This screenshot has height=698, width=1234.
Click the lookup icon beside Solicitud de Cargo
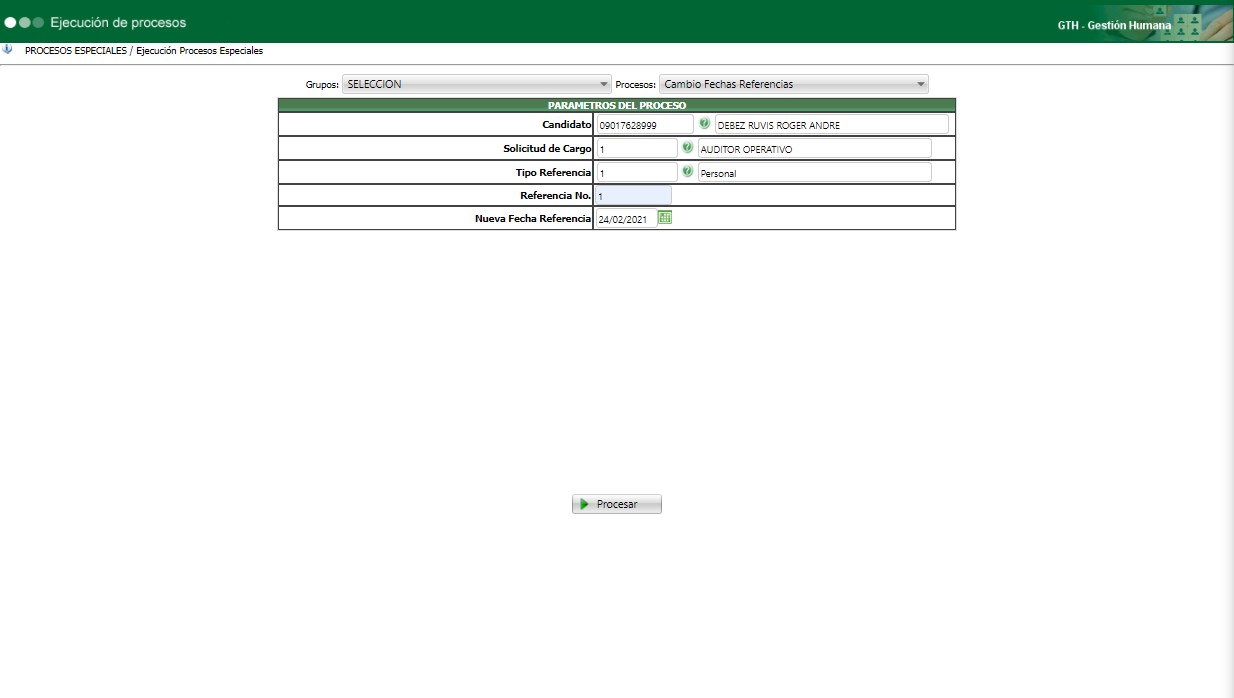click(687, 147)
